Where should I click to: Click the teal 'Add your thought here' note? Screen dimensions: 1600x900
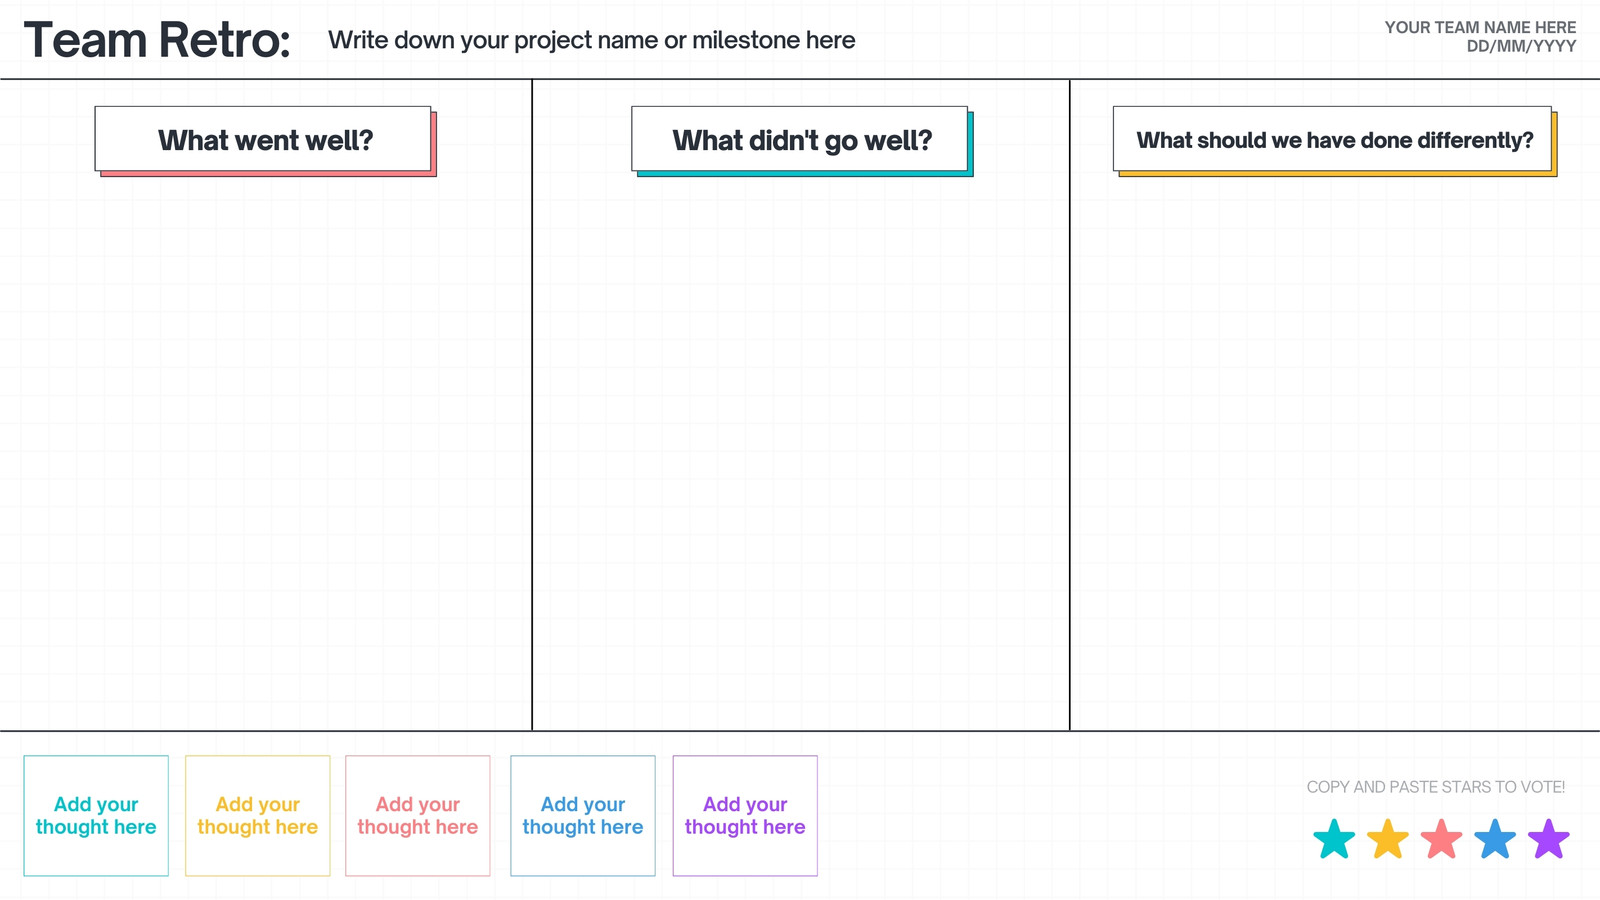pyautogui.click(x=96, y=816)
